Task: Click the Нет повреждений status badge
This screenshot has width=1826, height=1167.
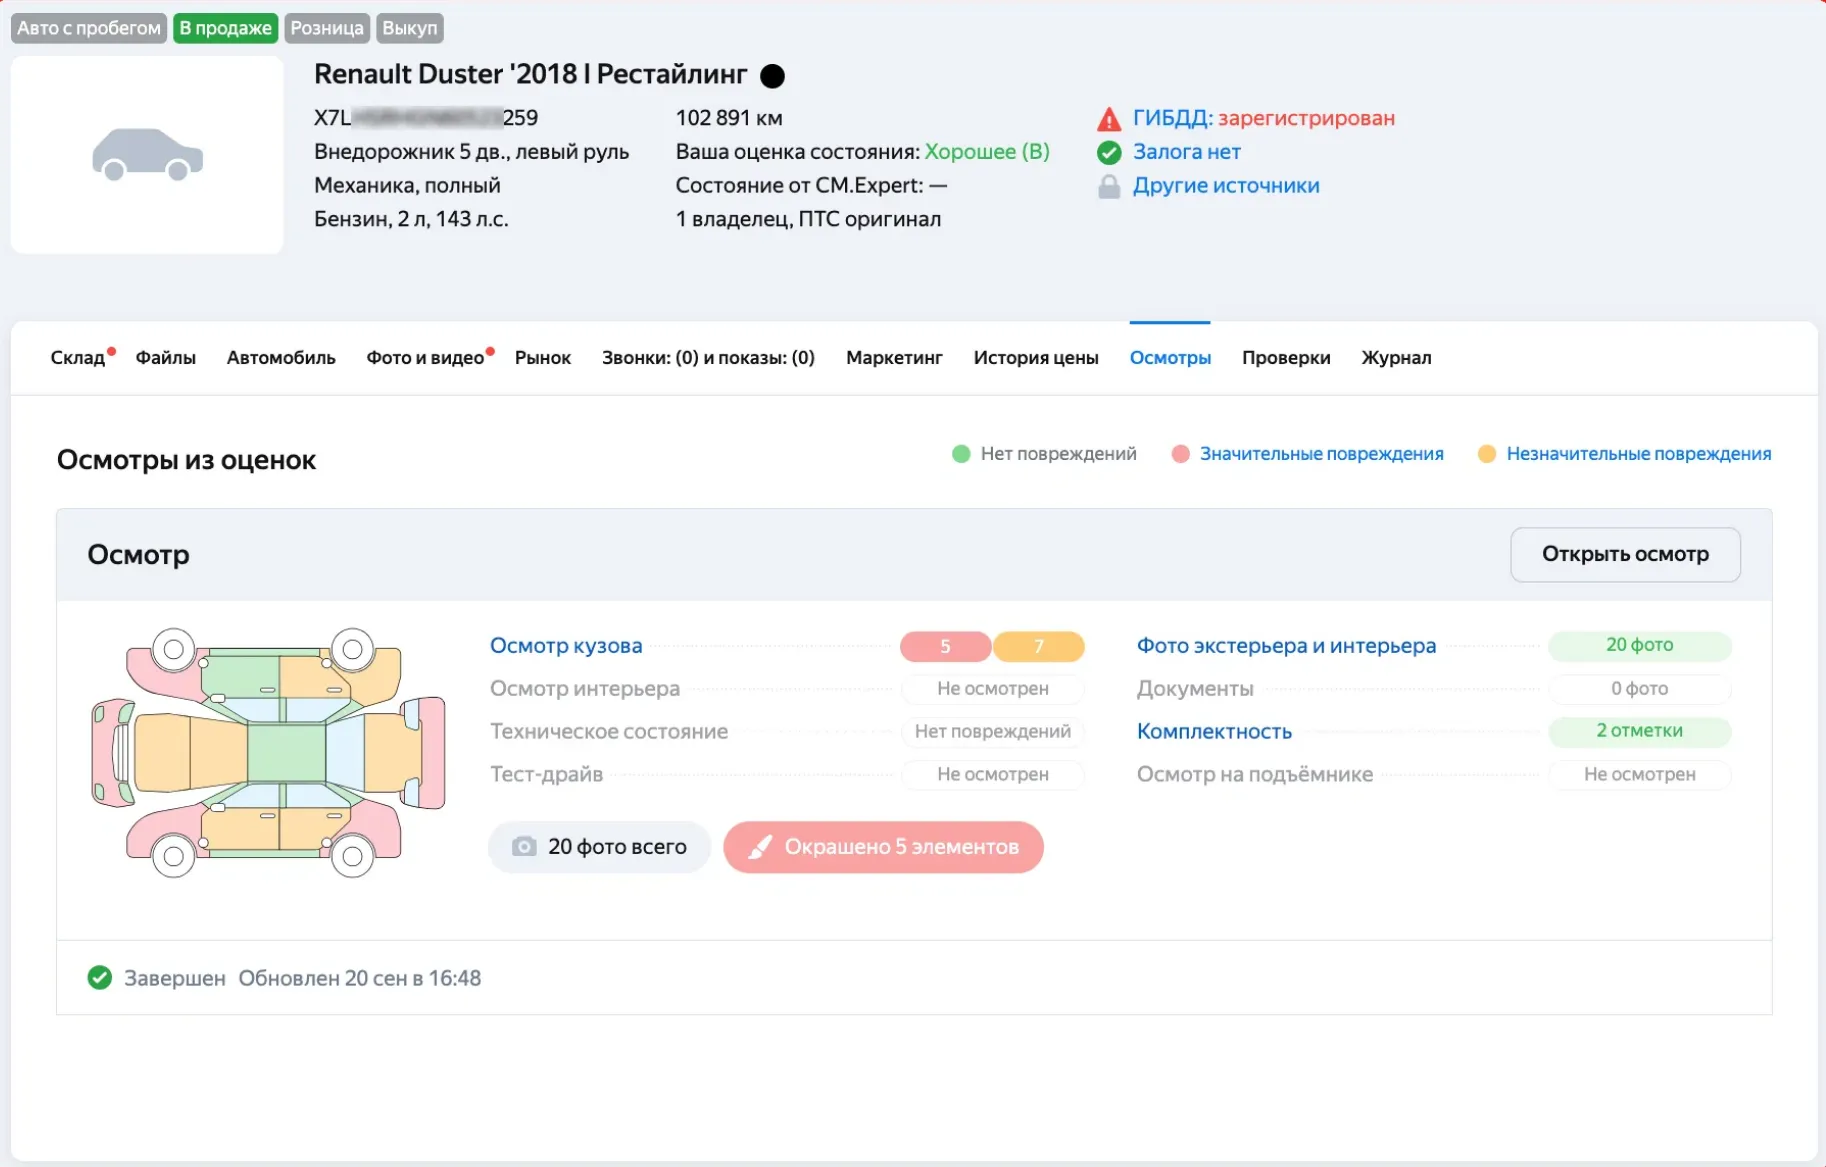Action: tap(992, 731)
